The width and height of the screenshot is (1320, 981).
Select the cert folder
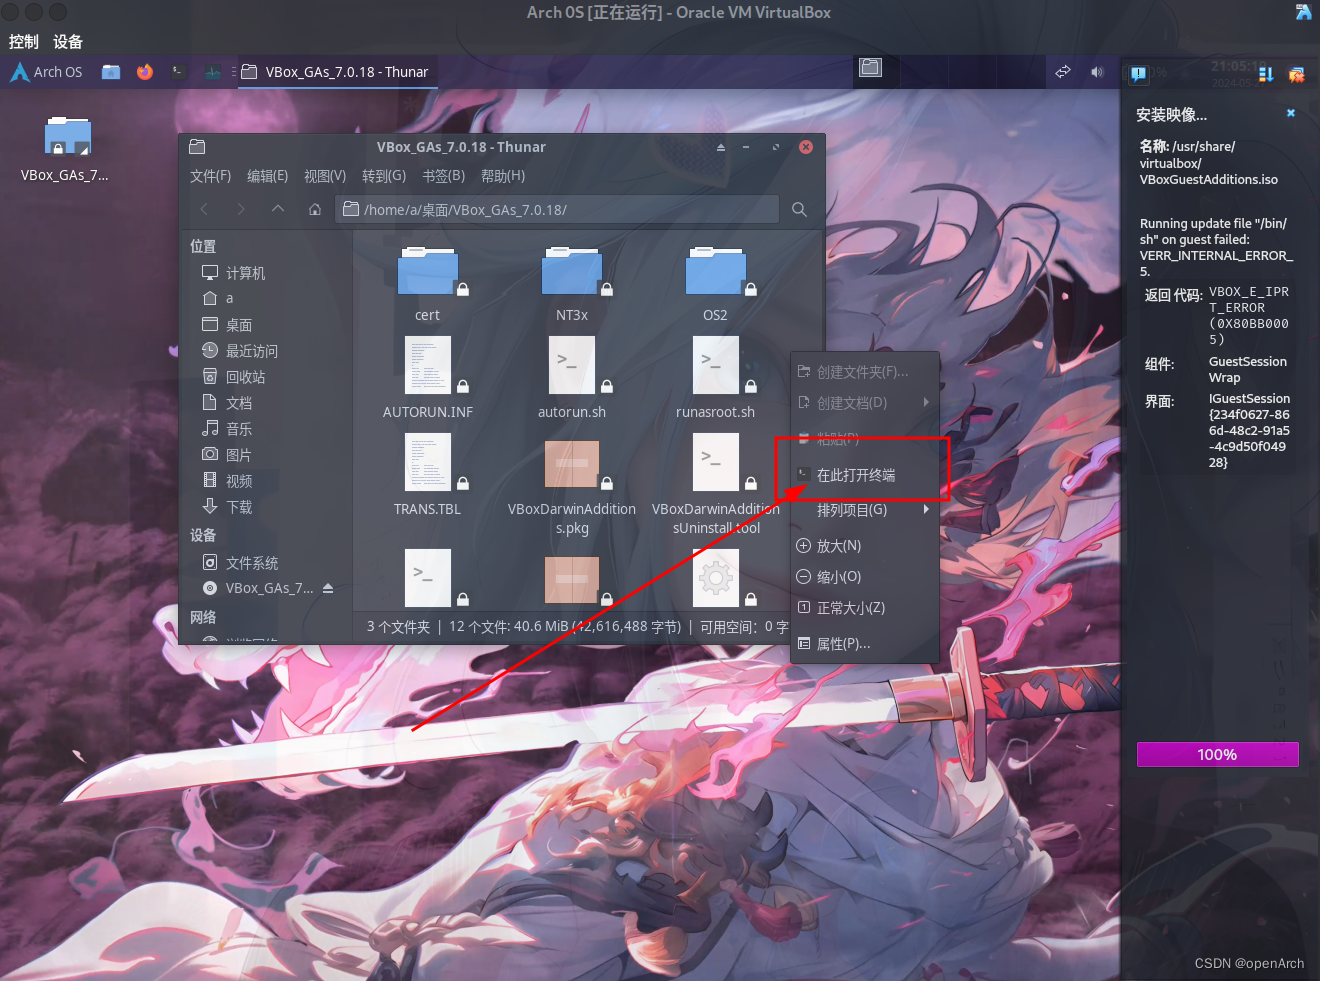click(x=428, y=284)
